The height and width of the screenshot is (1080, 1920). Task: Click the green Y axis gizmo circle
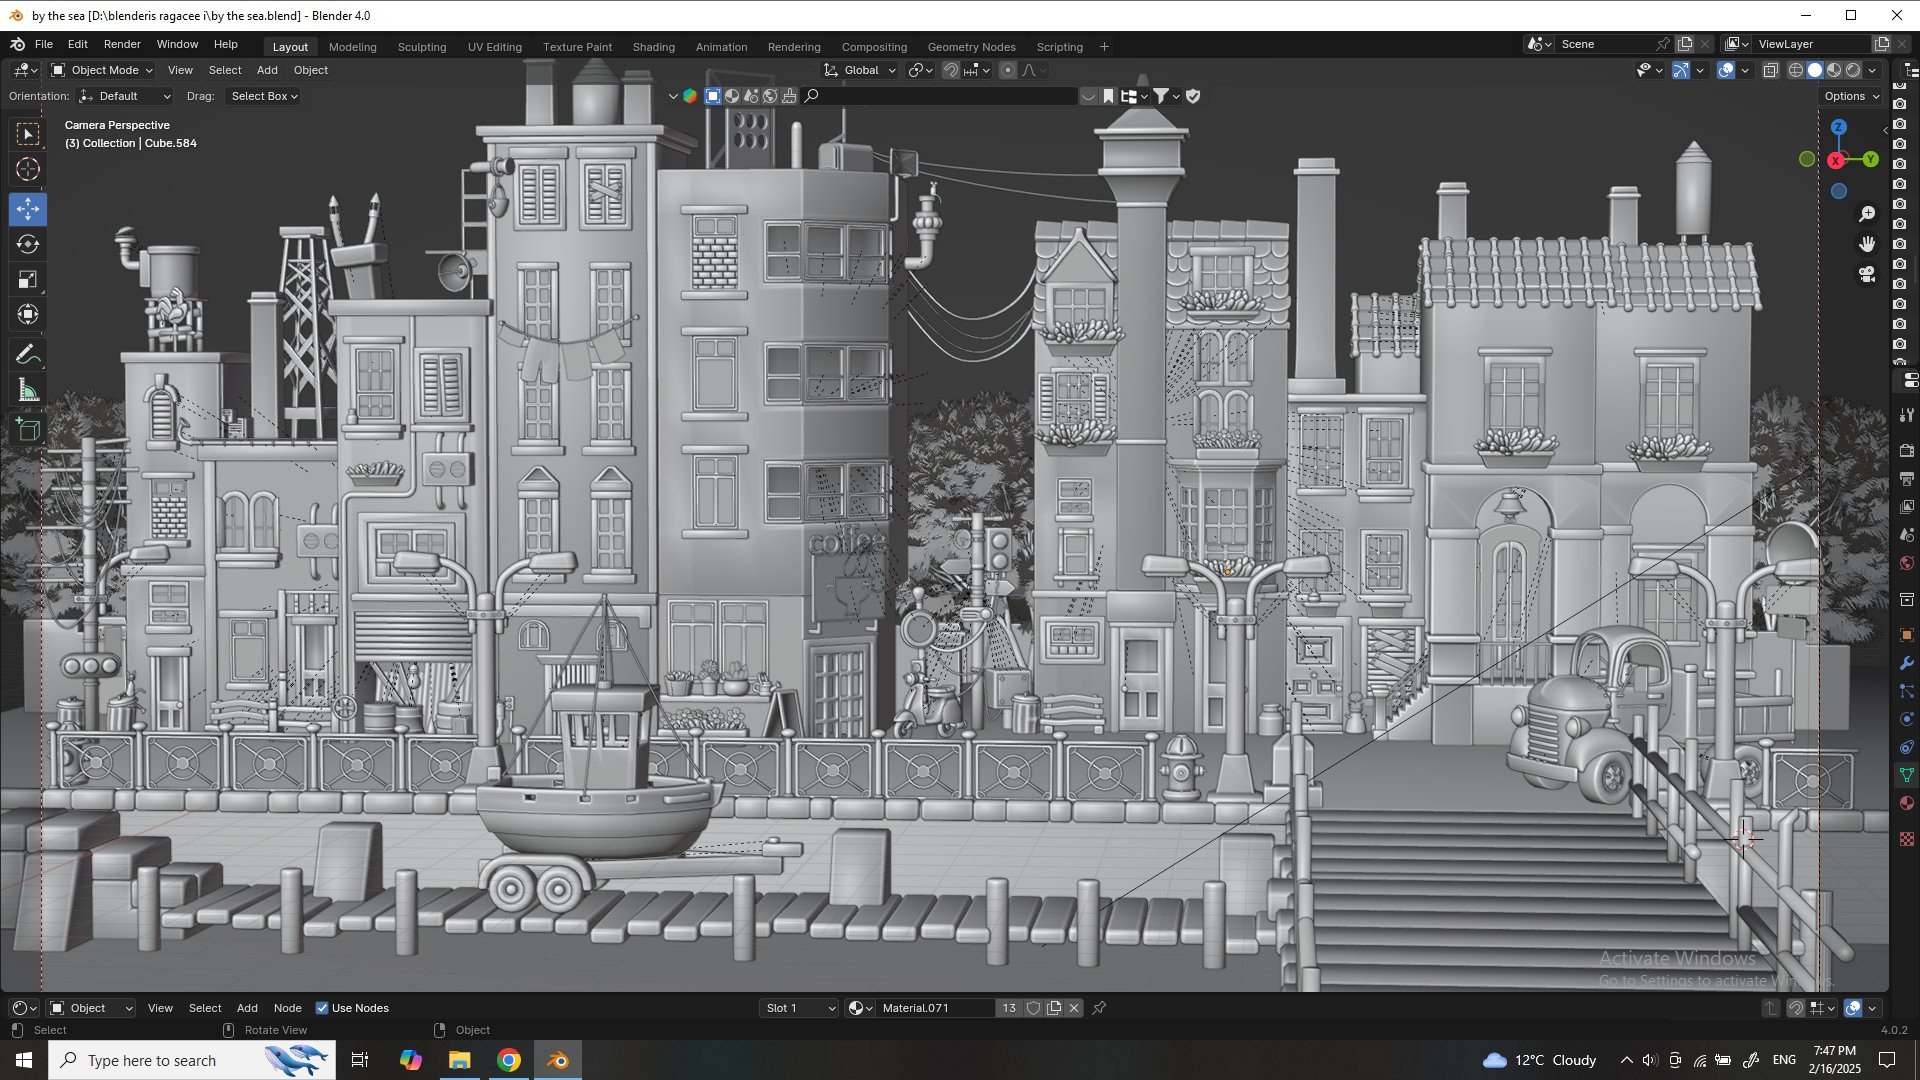(x=1870, y=159)
